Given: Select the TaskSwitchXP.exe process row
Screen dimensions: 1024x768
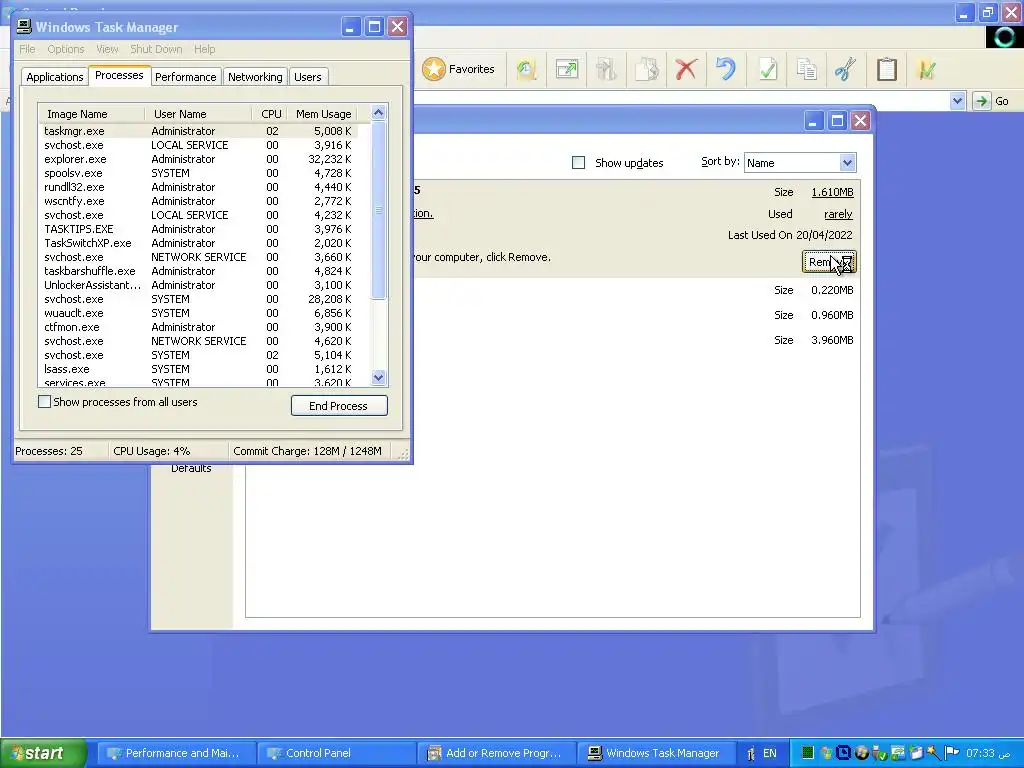Looking at the screenshot, I should pos(199,243).
